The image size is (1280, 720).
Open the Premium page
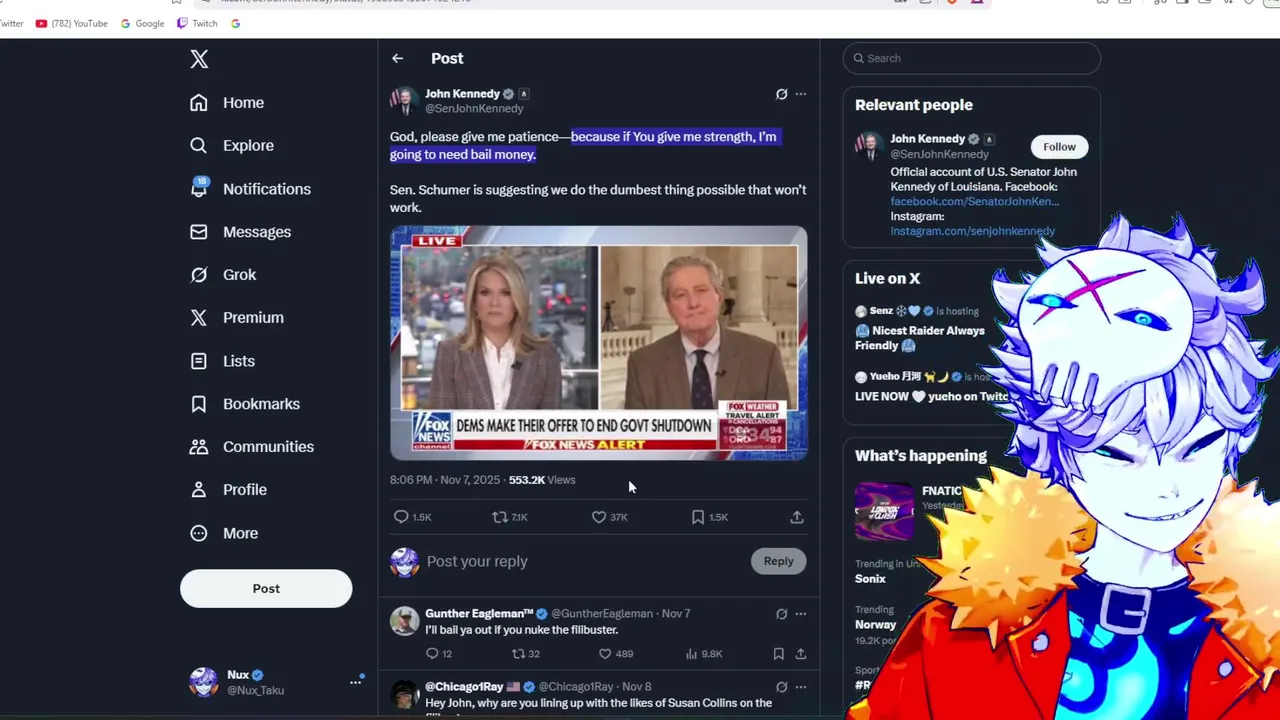(x=237, y=317)
